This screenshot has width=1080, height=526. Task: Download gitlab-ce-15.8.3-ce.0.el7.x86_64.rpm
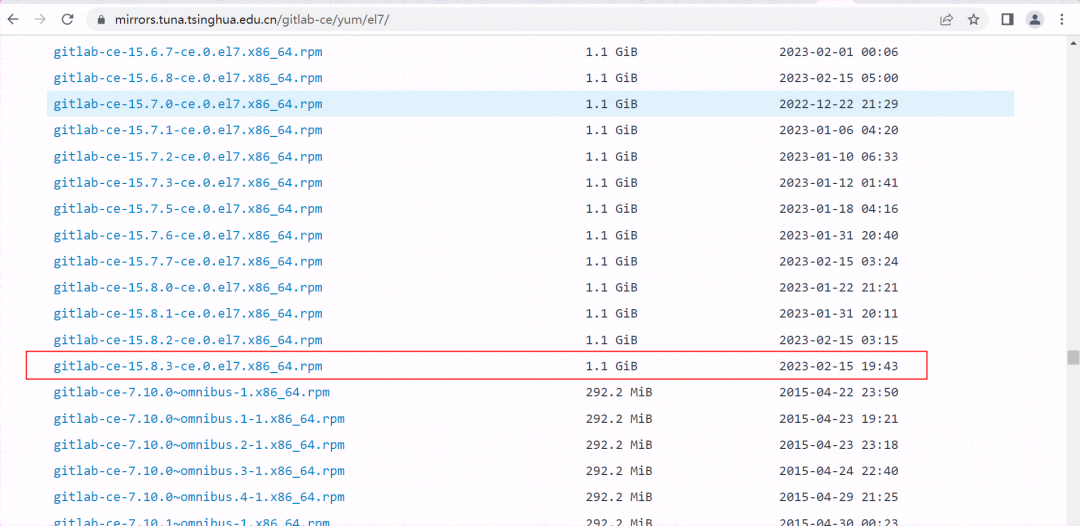(x=188, y=367)
